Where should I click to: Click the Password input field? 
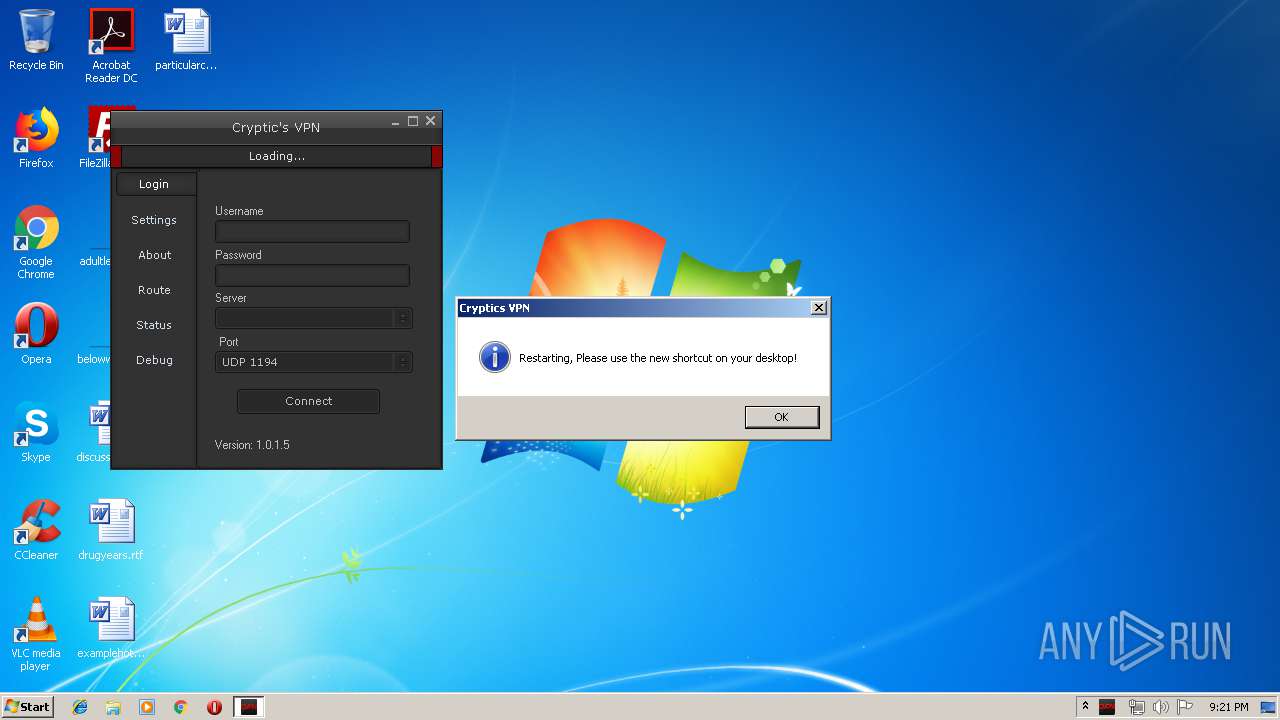[312, 275]
